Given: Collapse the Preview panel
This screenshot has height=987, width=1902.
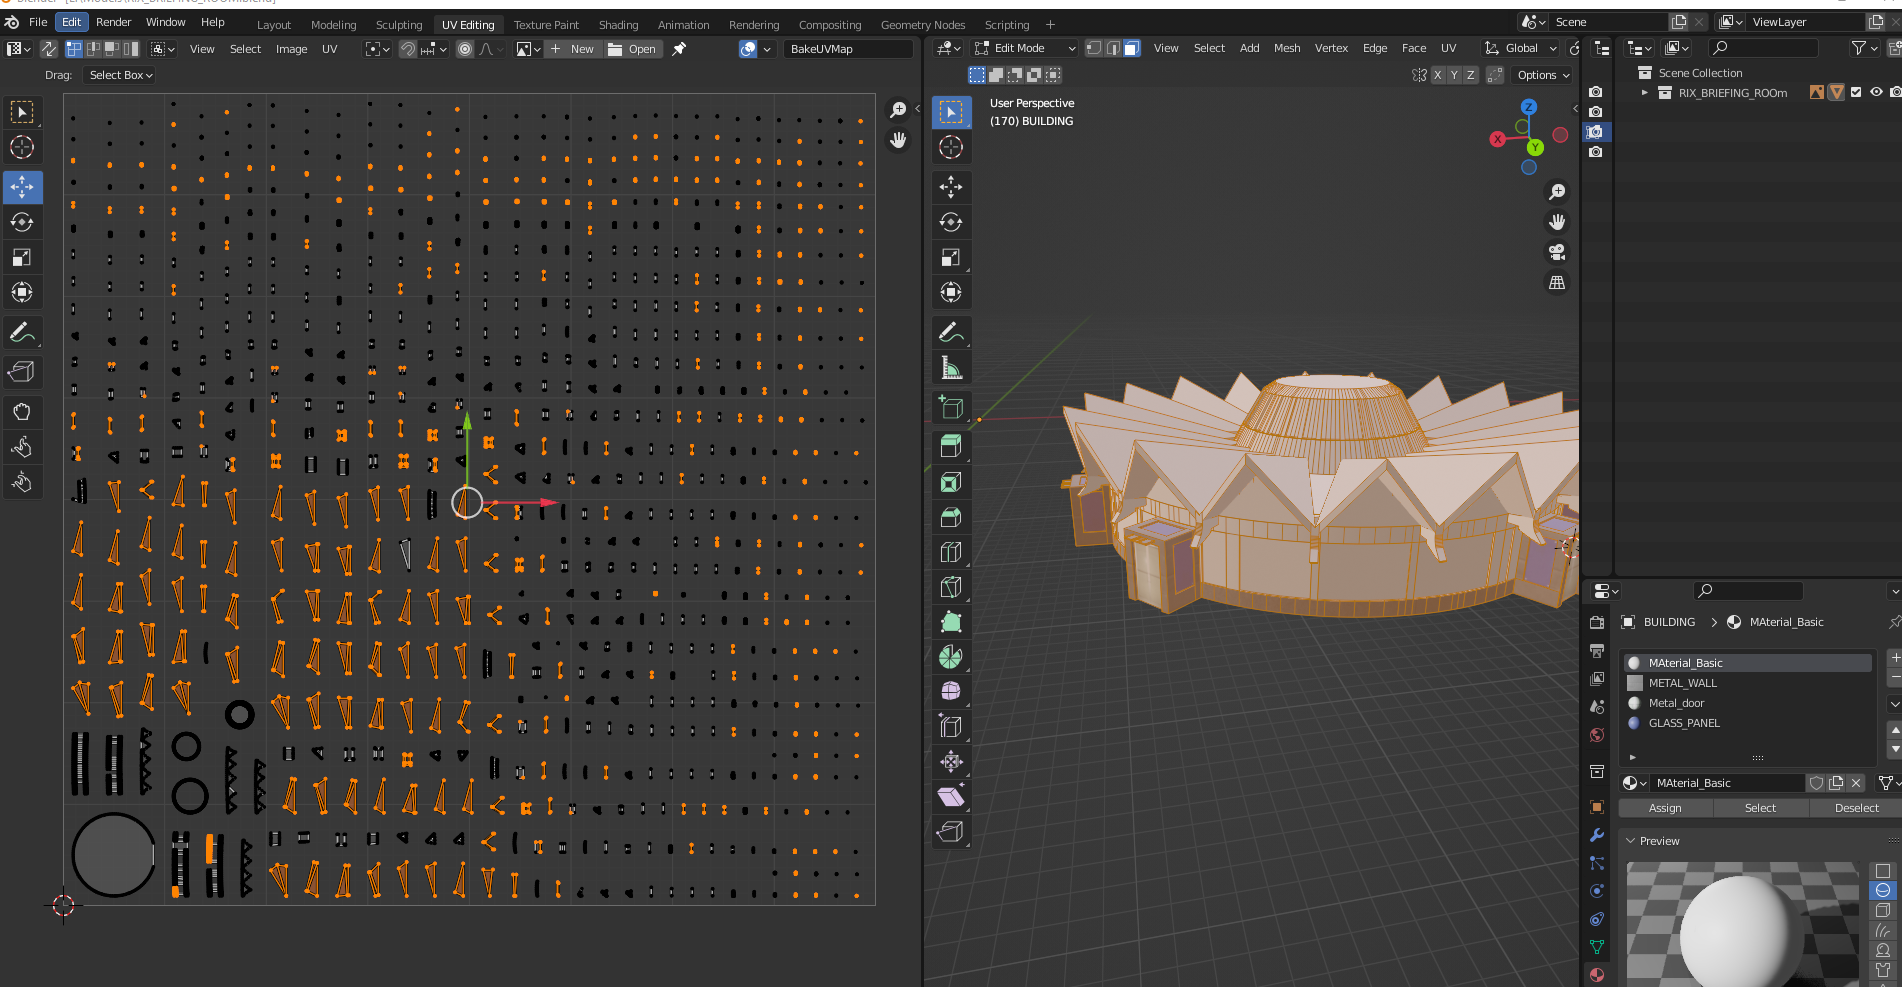Looking at the screenshot, I should [x=1631, y=841].
